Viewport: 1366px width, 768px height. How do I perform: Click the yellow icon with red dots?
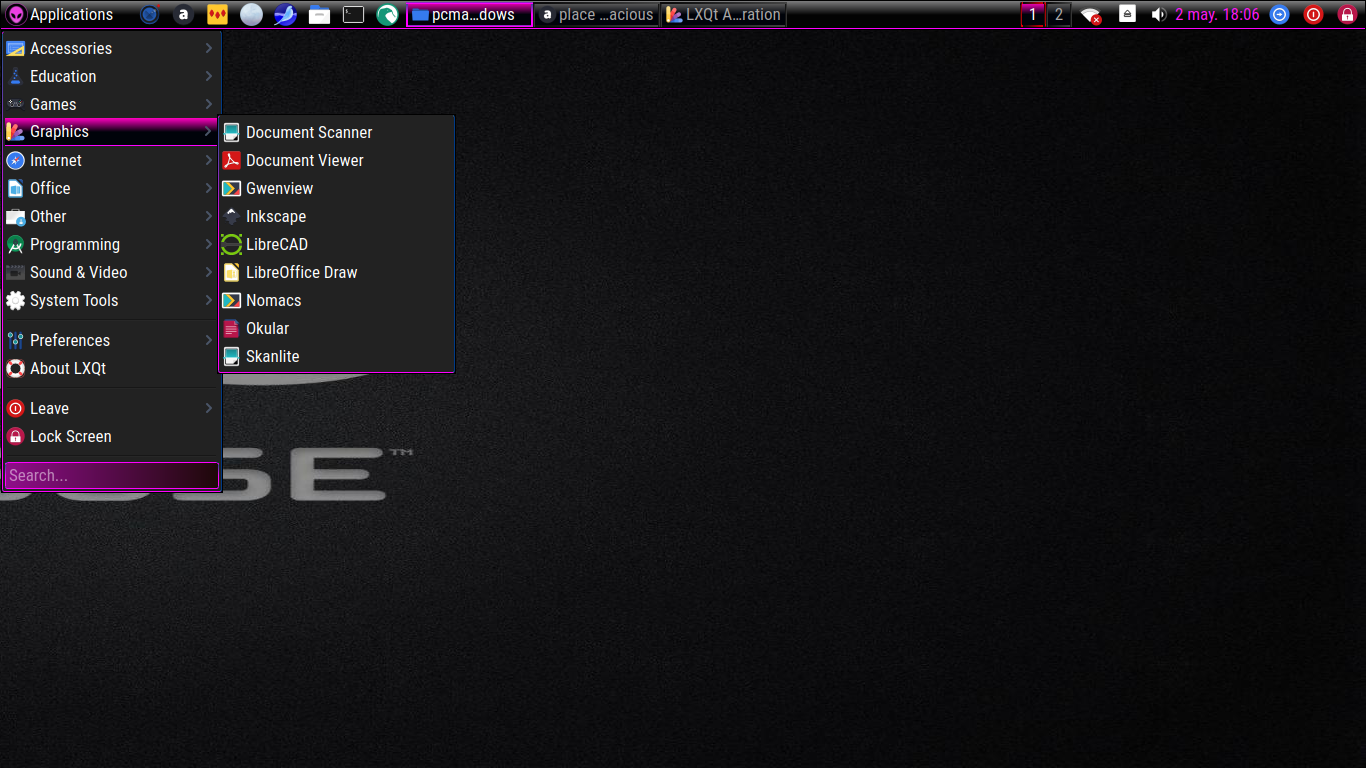[217, 15]
